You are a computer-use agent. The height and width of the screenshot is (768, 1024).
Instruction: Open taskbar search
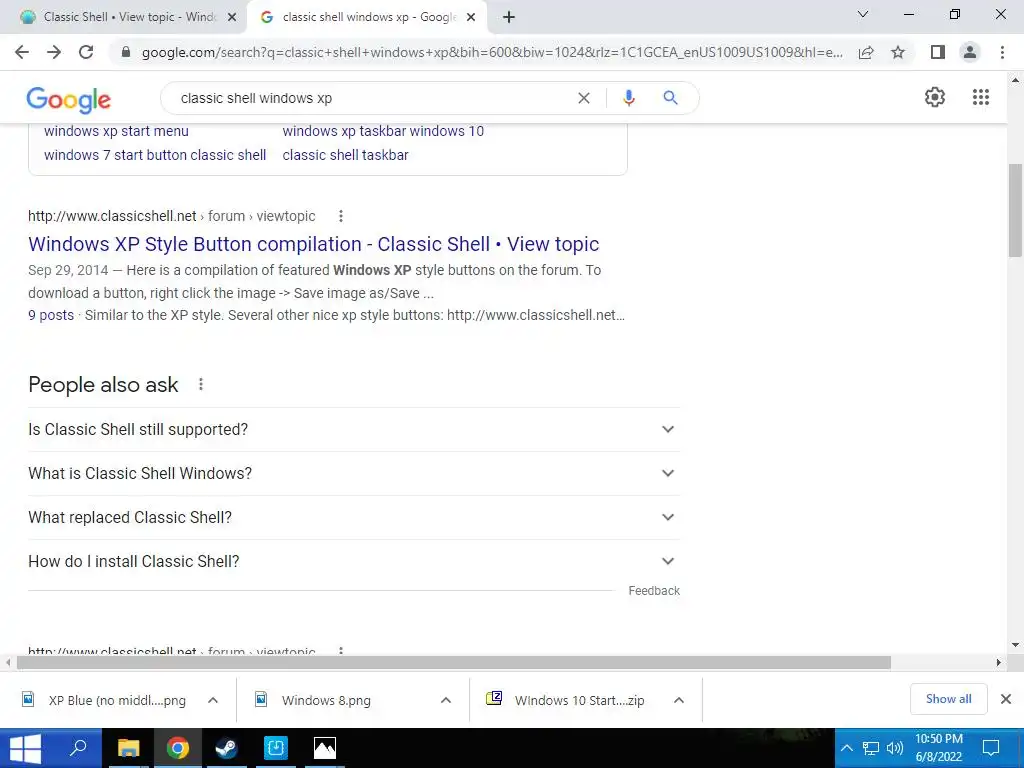77,748
